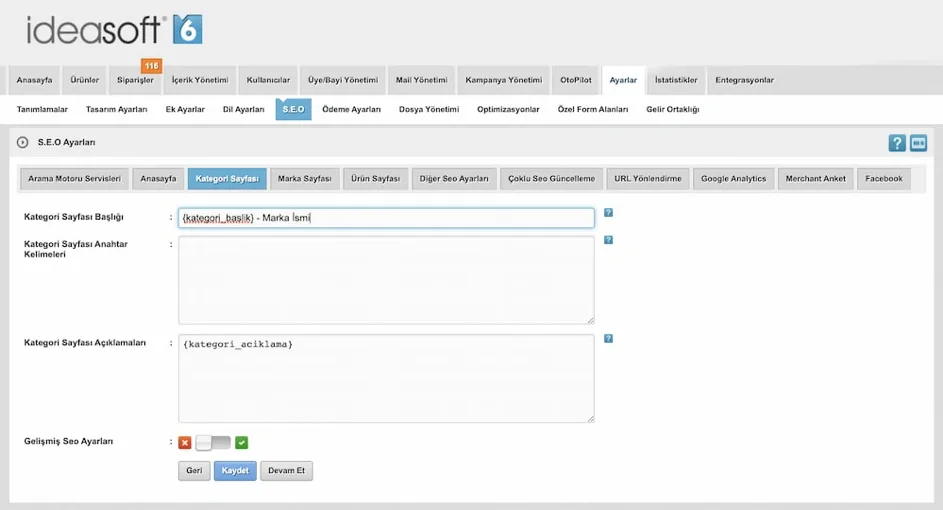Select the S.E.O submenu item
Image resolution: width=943 pixels, height=510 pixels.
293,109
